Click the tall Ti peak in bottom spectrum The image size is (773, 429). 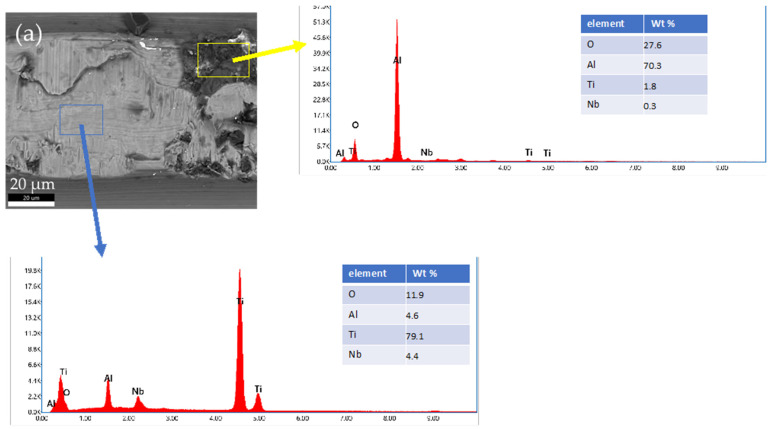[x=240, y=340]
